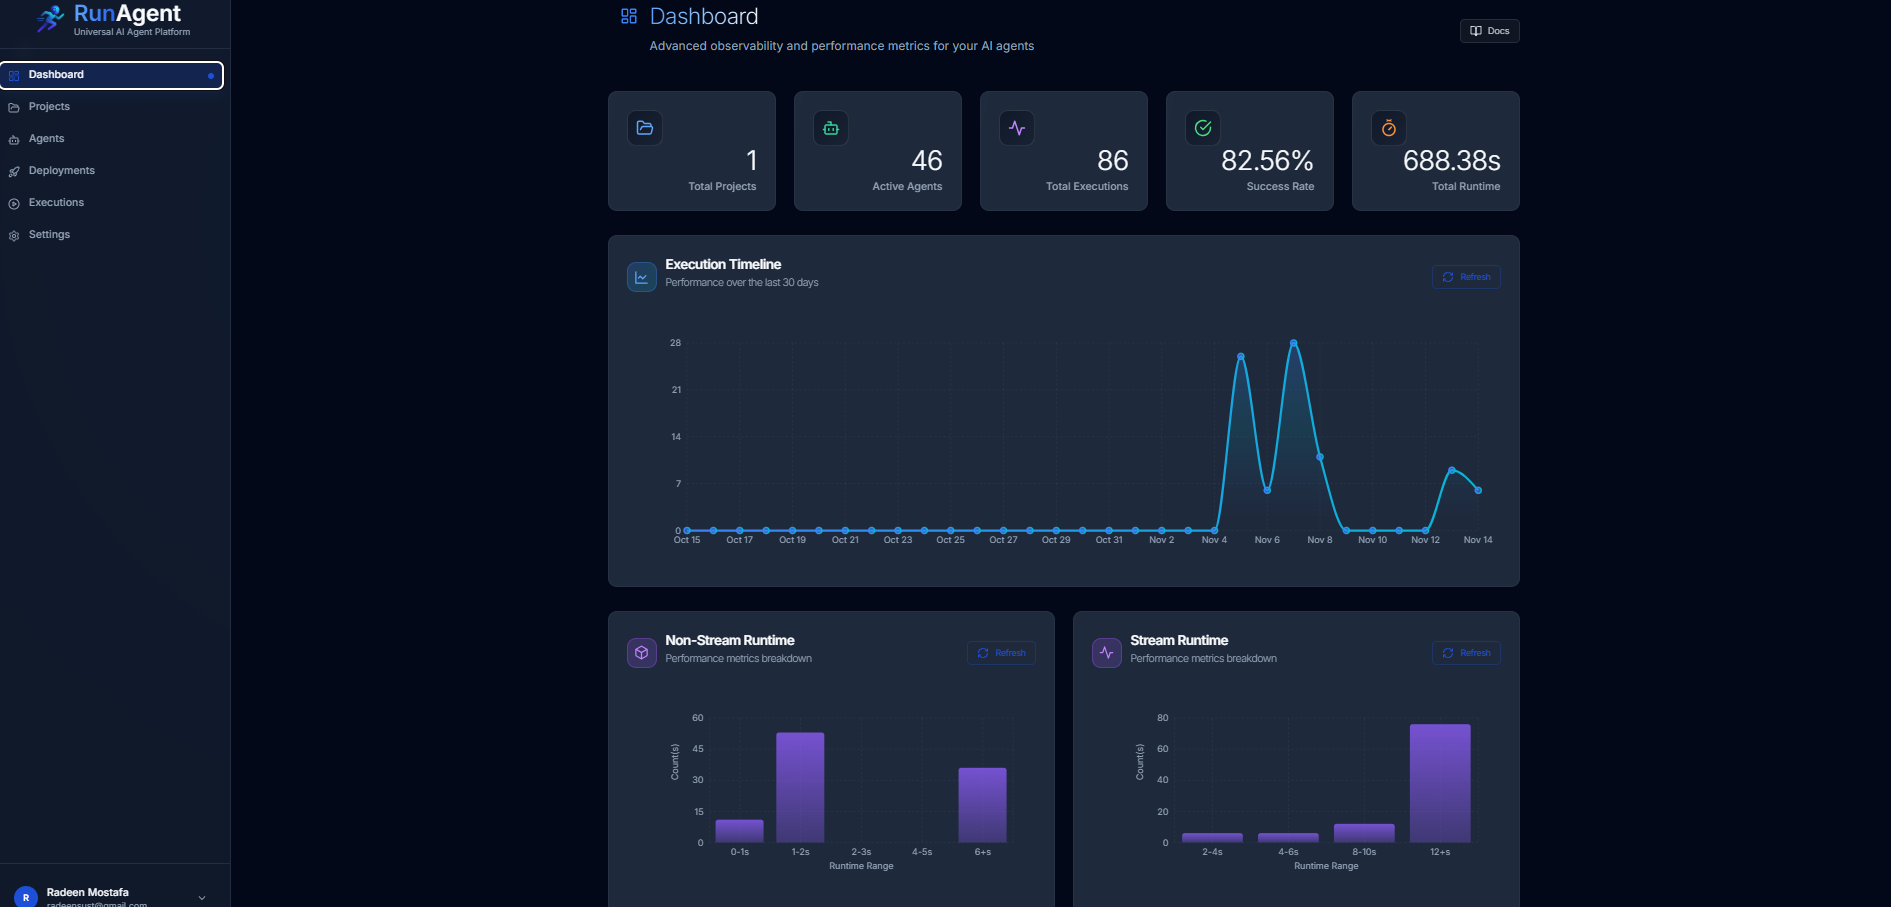Refresh the Stream Runtime metrics
This screenshot has height=907, width=1891.
coord(1466,652)
